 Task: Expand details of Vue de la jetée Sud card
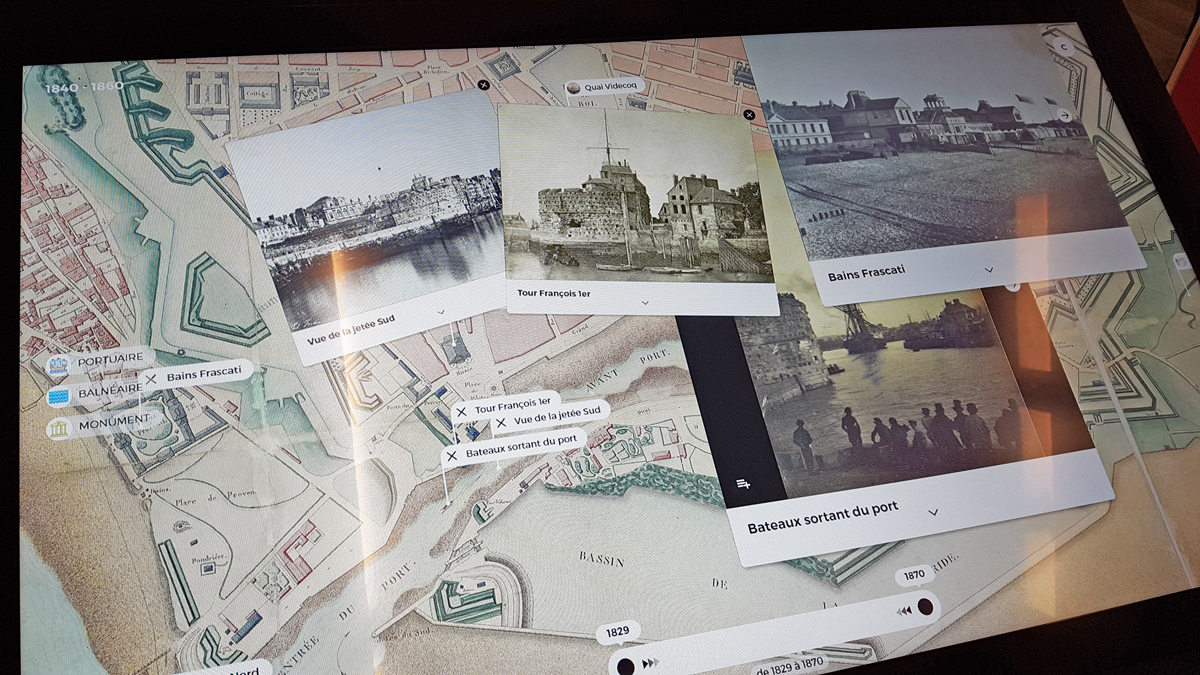[x=441, y=312]
